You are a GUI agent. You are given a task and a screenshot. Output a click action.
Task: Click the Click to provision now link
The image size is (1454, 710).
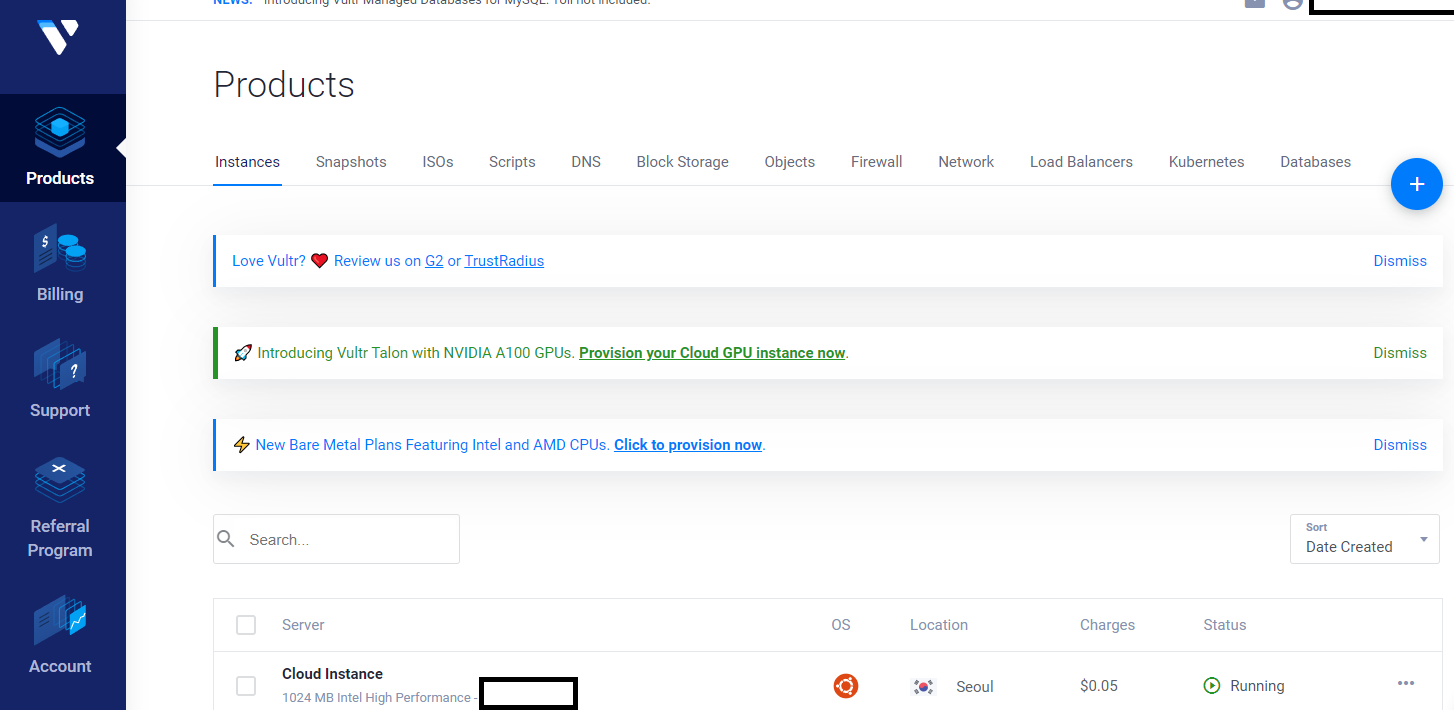[688, 445]
